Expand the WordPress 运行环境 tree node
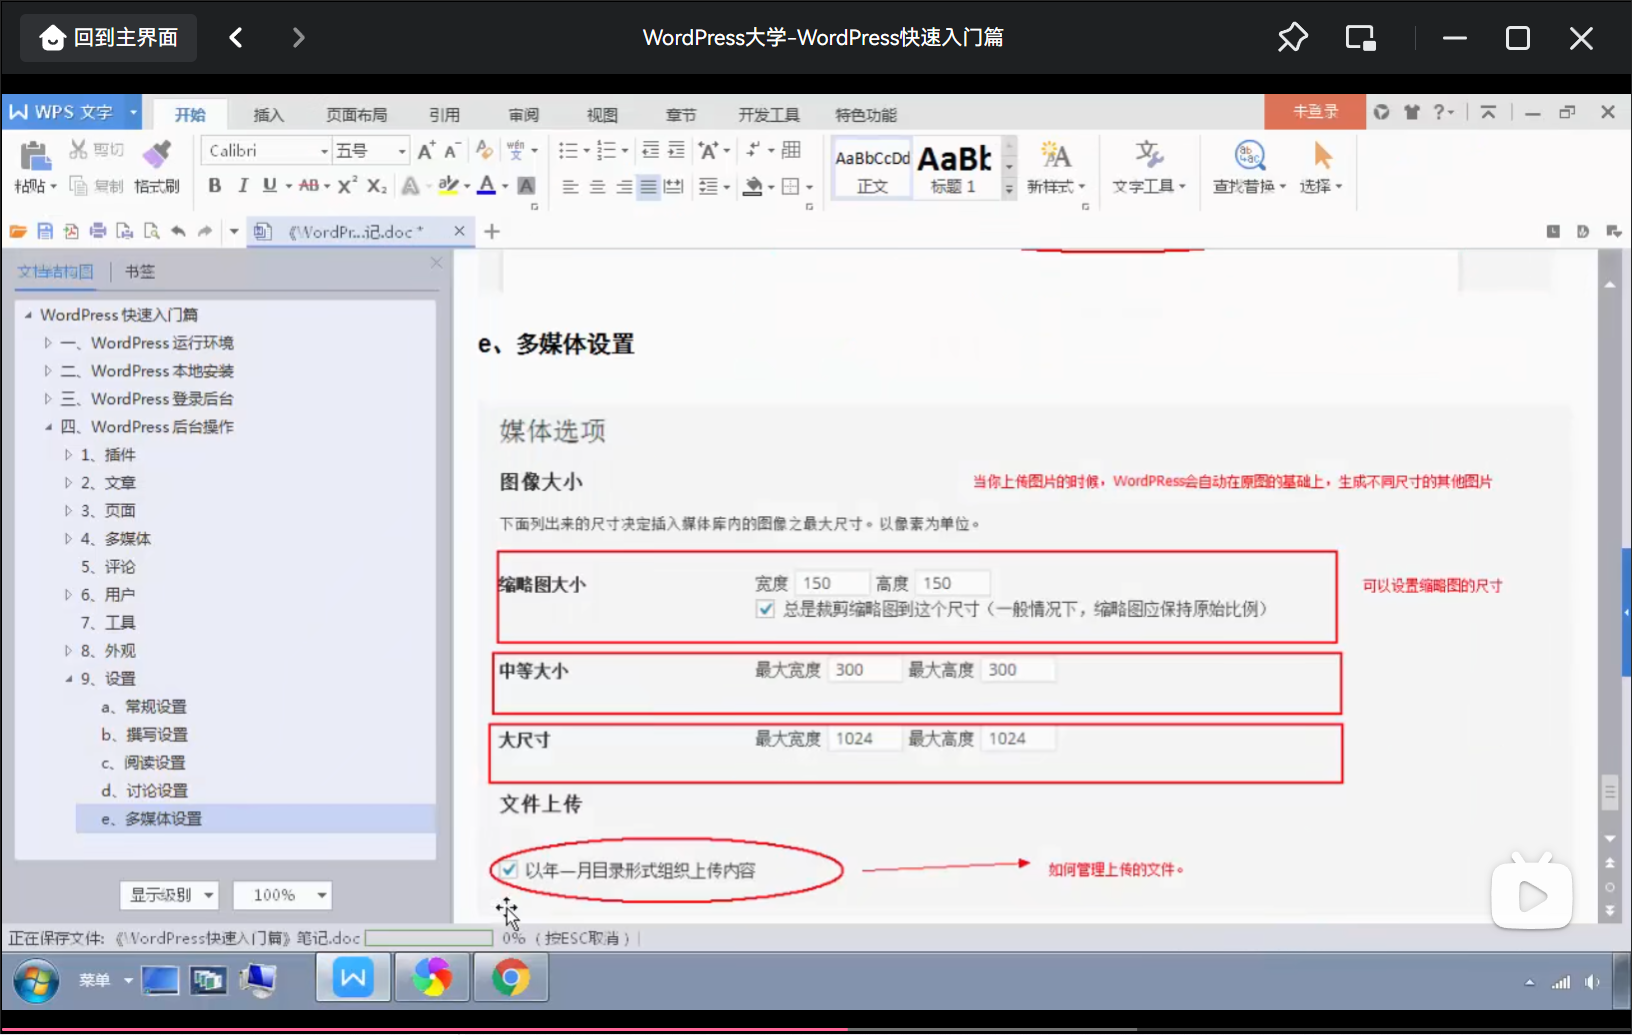Image resolution: width=1632 pixels, height=1035 pixels. pos(48,343)
